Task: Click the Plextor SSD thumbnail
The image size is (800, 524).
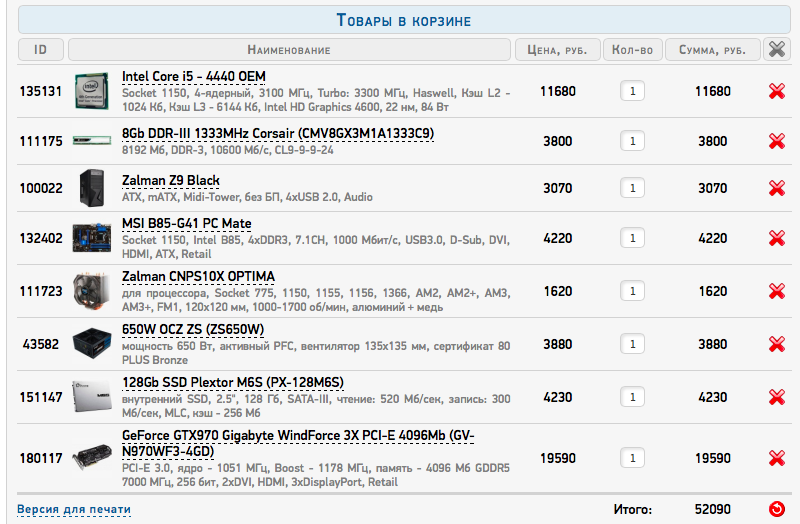Action: click(x=92, y=396)
